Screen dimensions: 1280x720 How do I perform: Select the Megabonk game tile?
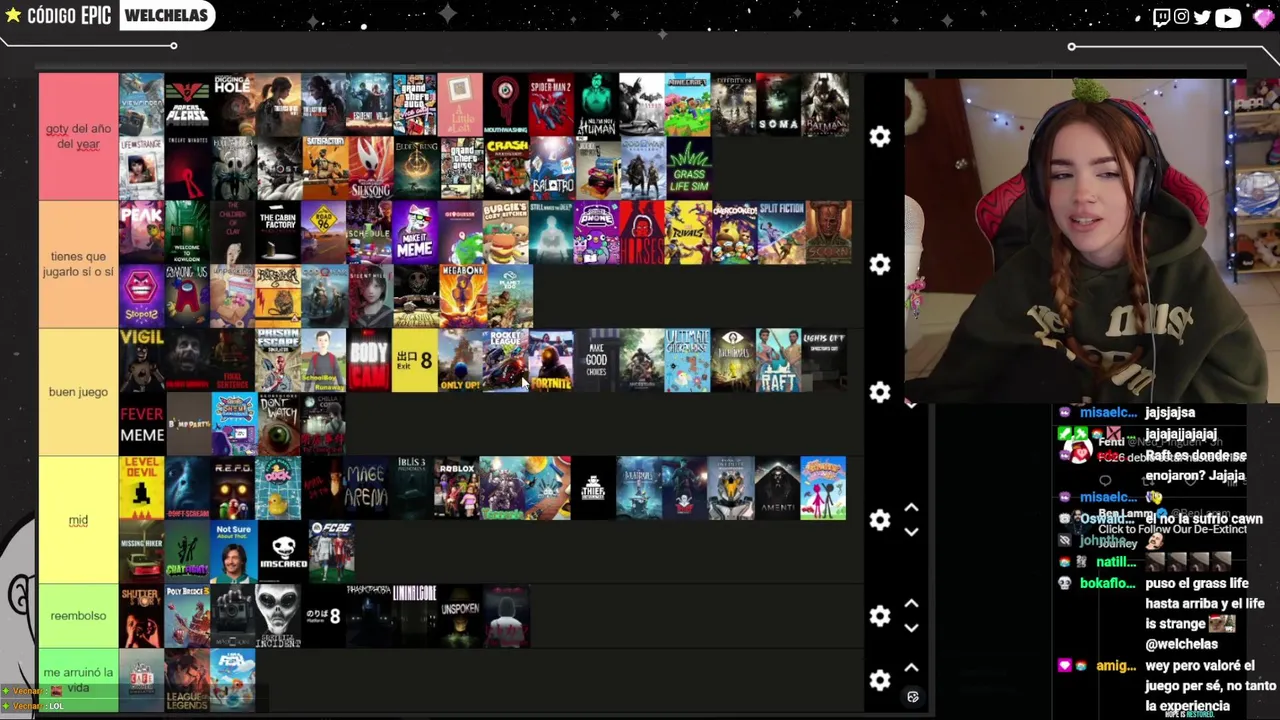pos(463,296)
